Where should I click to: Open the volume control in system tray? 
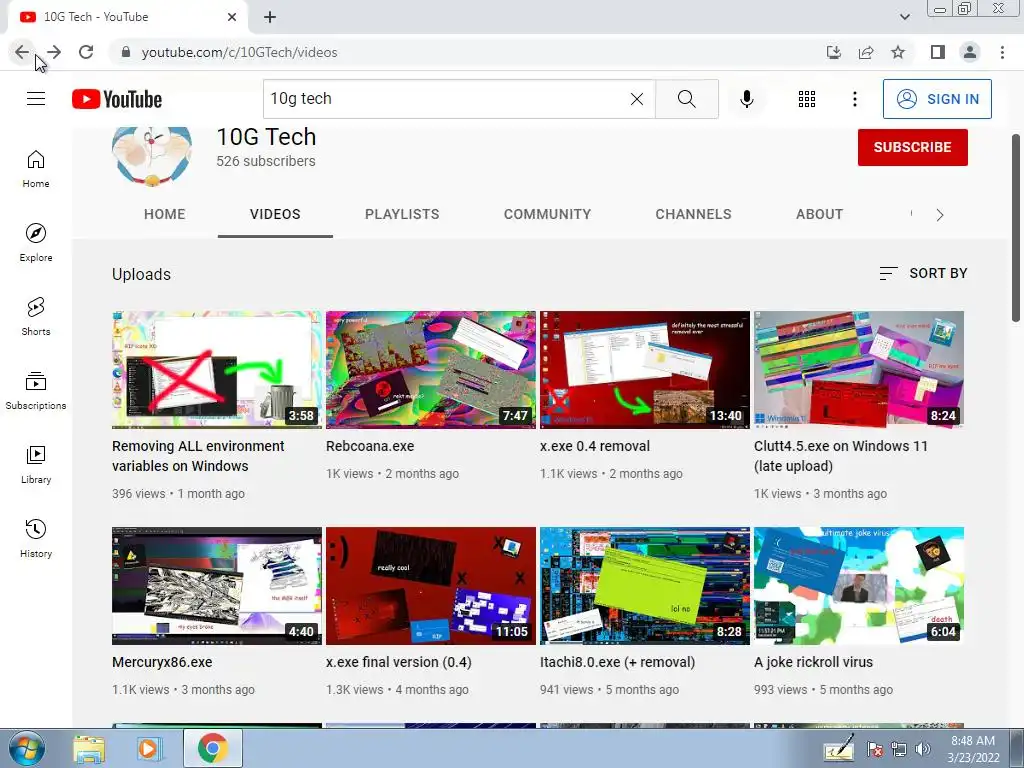pyautogui.click(x=923, y=749)
